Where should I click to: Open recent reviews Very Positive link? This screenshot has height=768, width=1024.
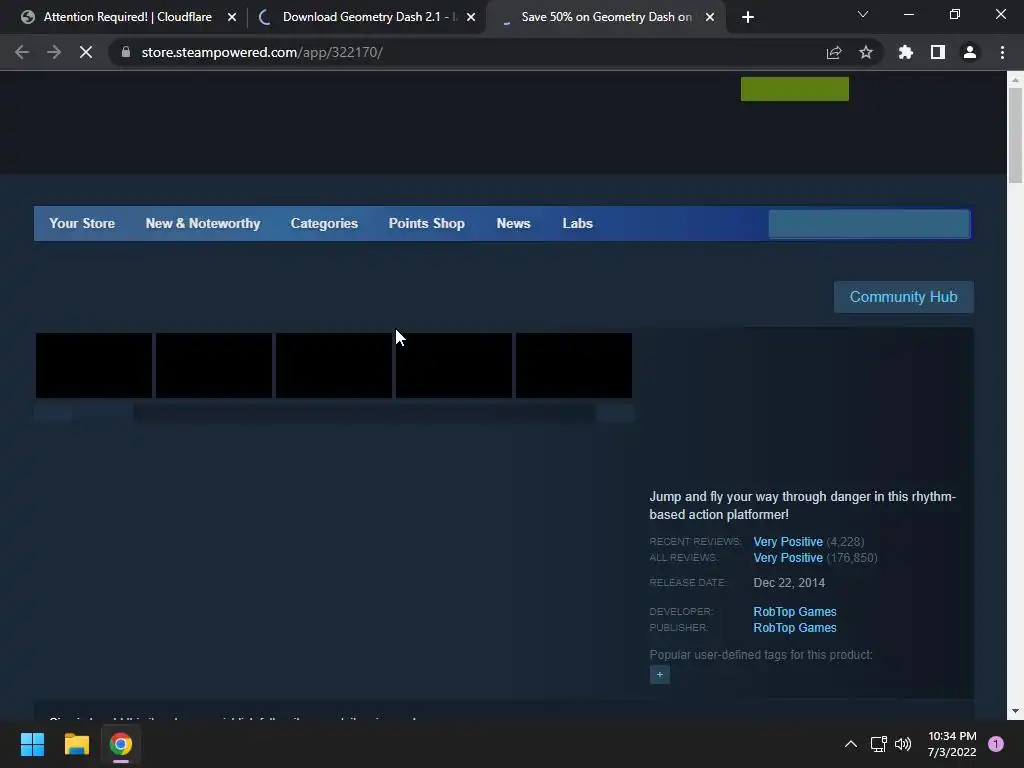788,542
